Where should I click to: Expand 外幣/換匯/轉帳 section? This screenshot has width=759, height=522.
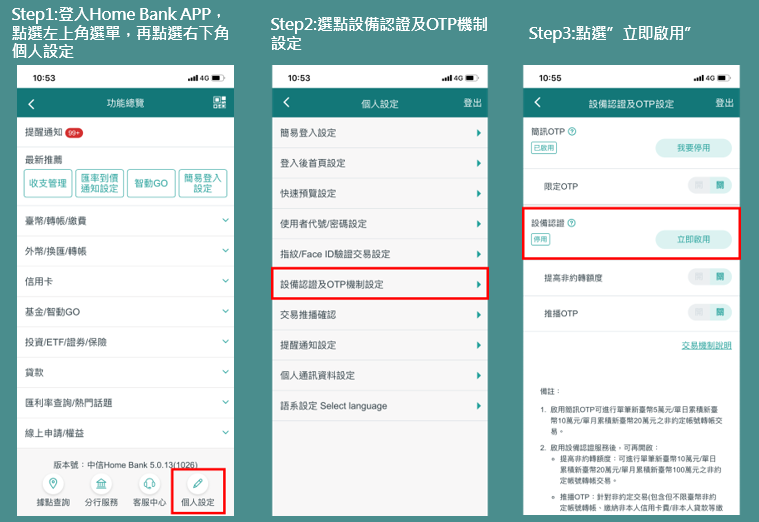point(125,251)
